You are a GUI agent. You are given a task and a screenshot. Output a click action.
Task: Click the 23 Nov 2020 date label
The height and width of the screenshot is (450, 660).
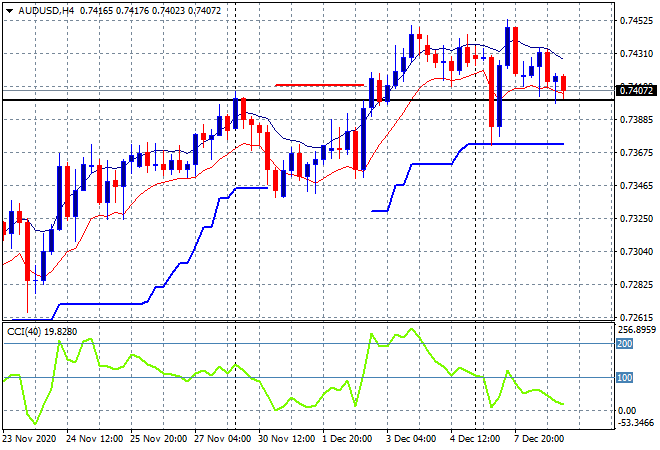pyautogui.click(x=29, y=438)
